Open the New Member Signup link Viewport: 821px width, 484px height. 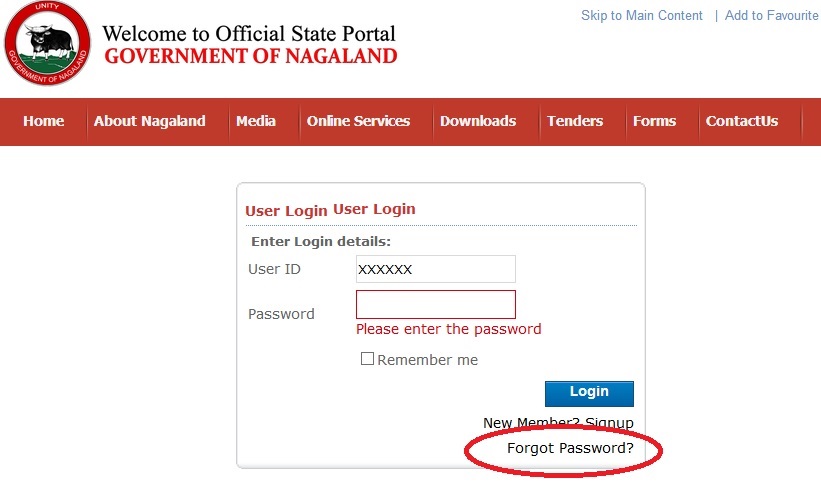coord(558,423)
